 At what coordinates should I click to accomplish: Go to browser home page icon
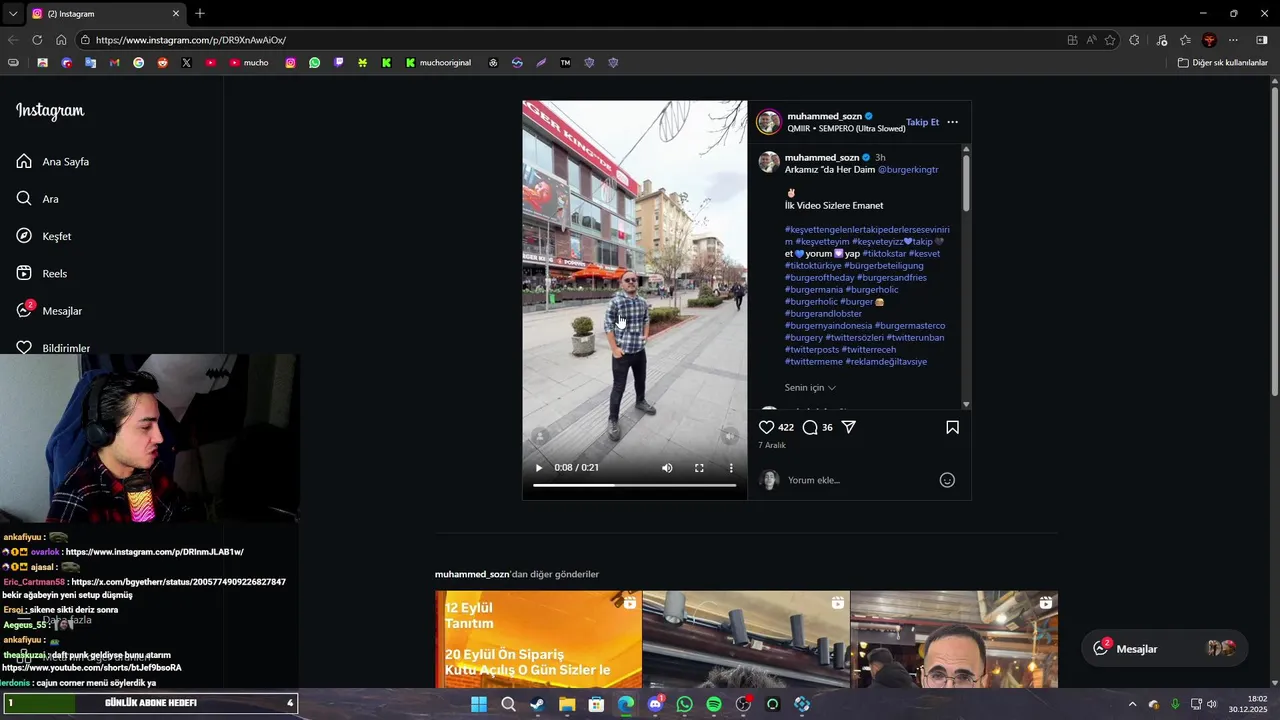61,40
